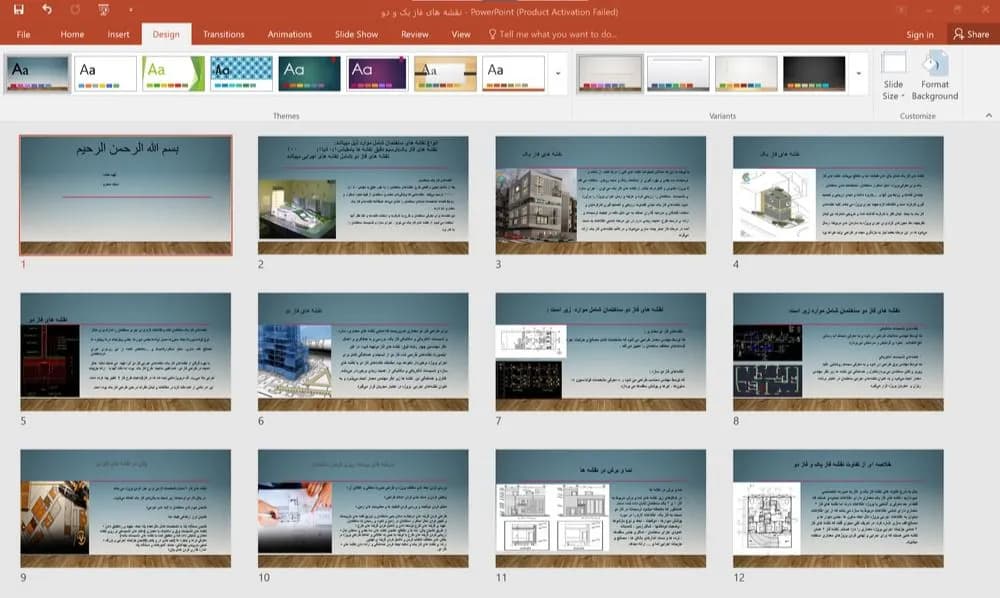
Task: Open the Format Background pane
Action: pyautogui.click(x=935, y=77)
